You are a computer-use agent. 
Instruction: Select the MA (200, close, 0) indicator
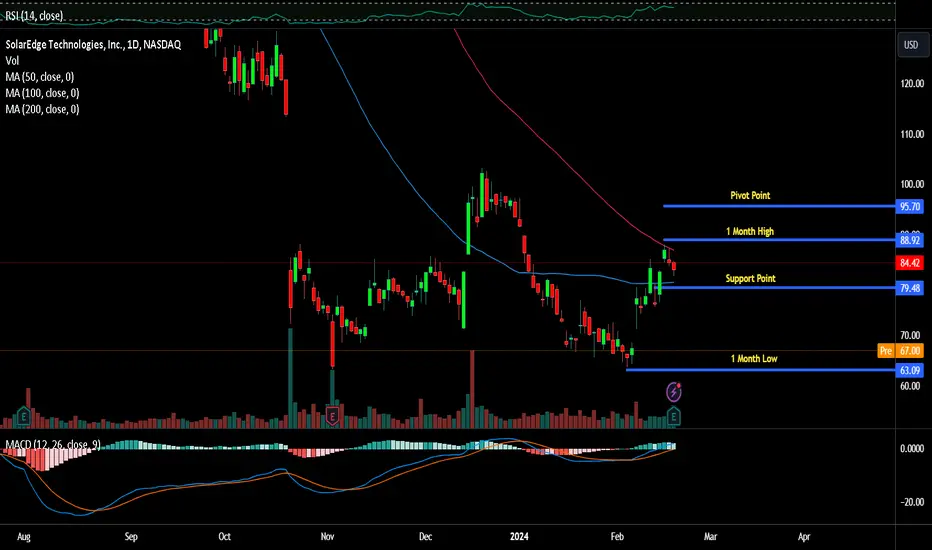(x=42, y=109)
